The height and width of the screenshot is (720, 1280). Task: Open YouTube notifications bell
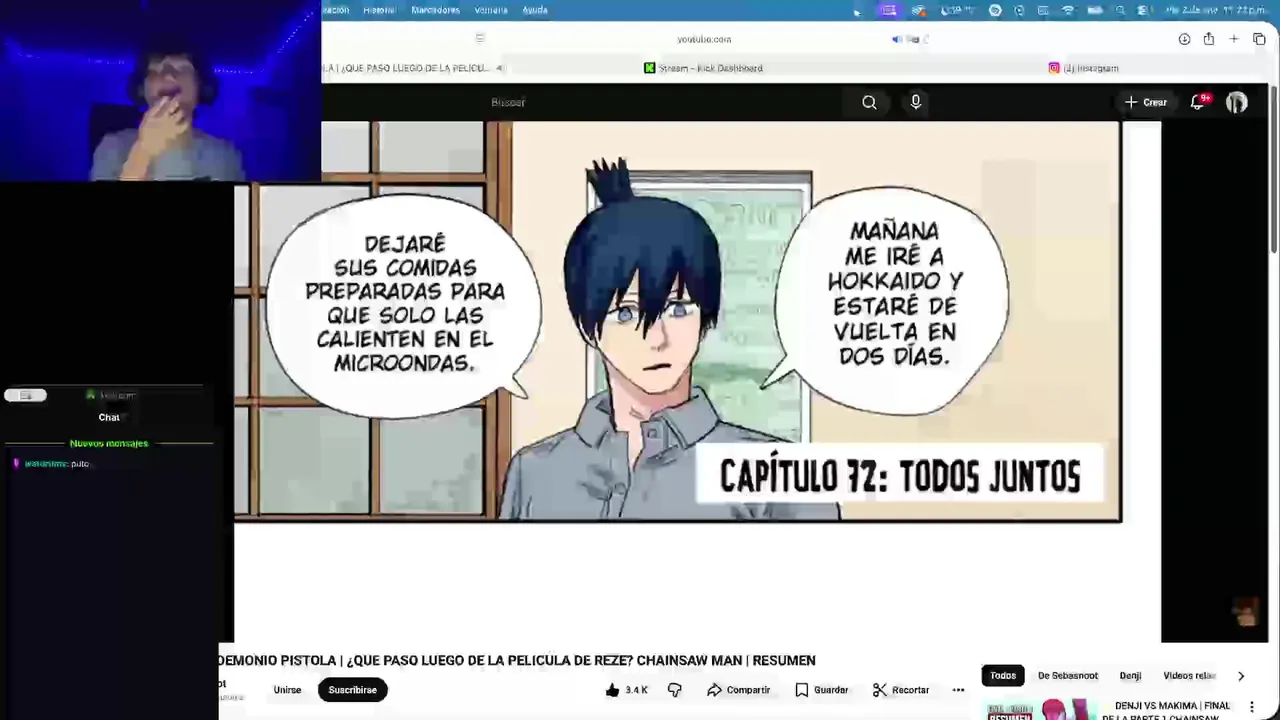[1198, 102]
